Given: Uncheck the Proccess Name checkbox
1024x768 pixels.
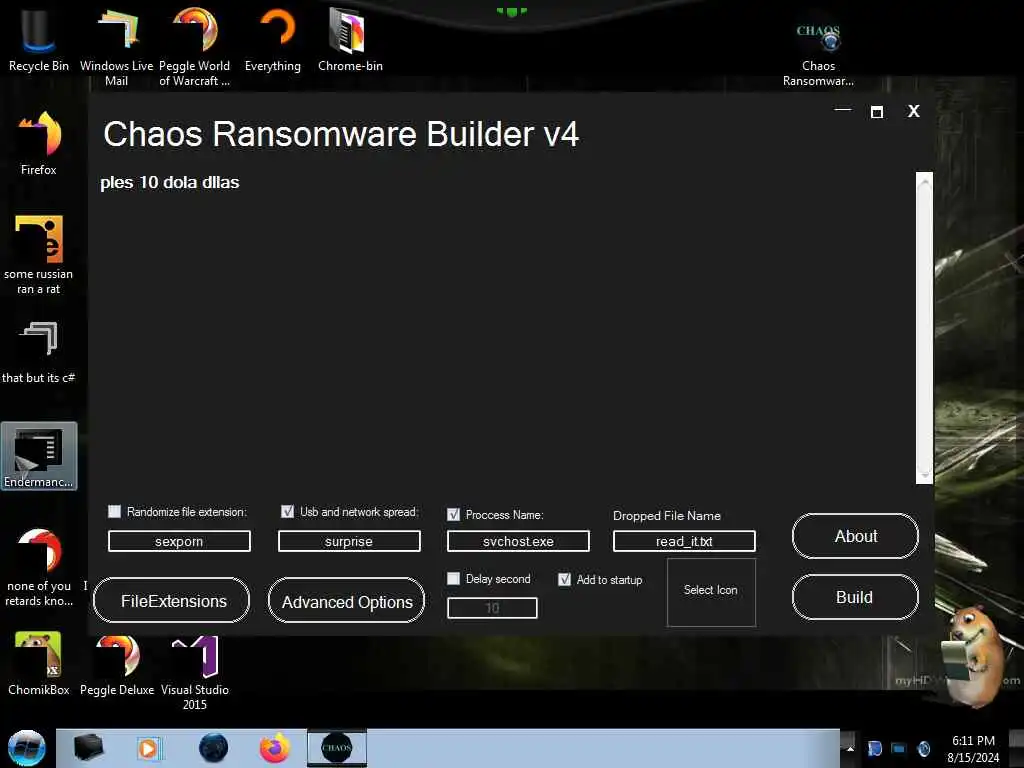Looking at the screenshot, I should (453, 515).
